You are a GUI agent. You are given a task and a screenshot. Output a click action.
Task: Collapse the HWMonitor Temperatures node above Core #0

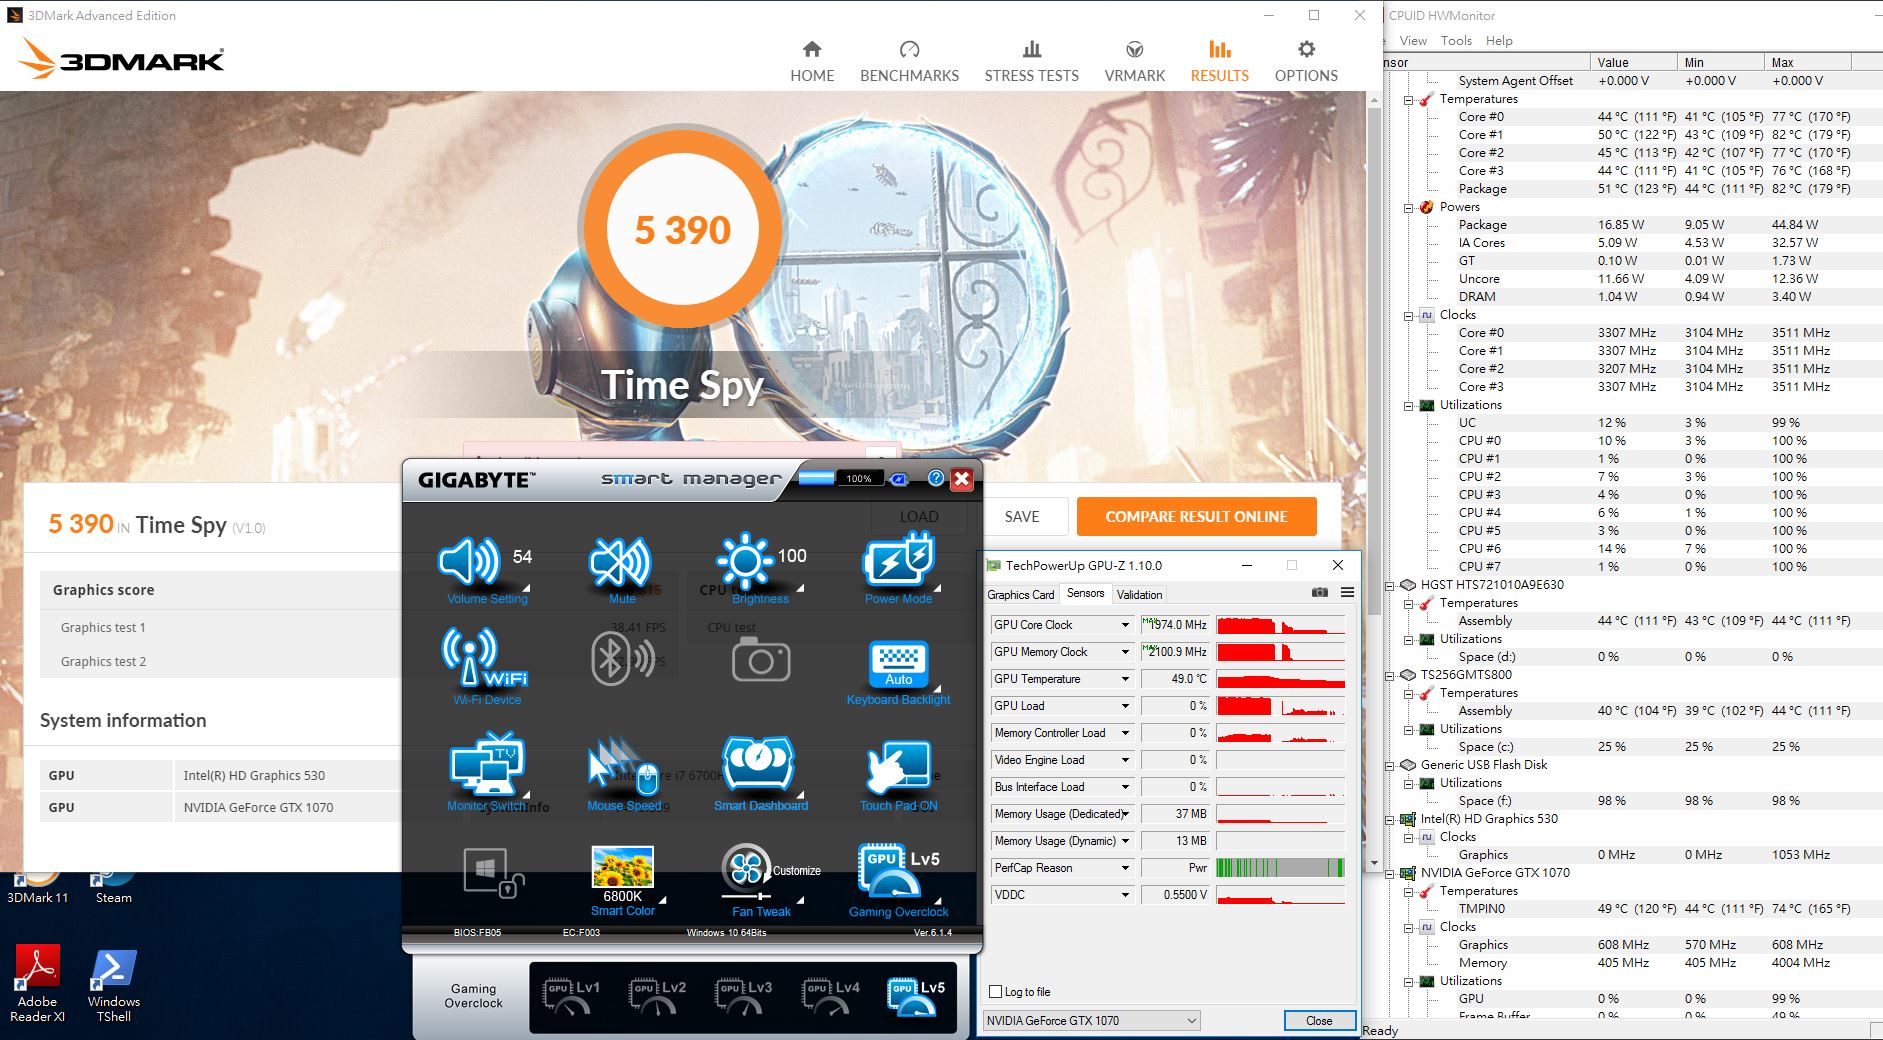(x=1409, y=100)
